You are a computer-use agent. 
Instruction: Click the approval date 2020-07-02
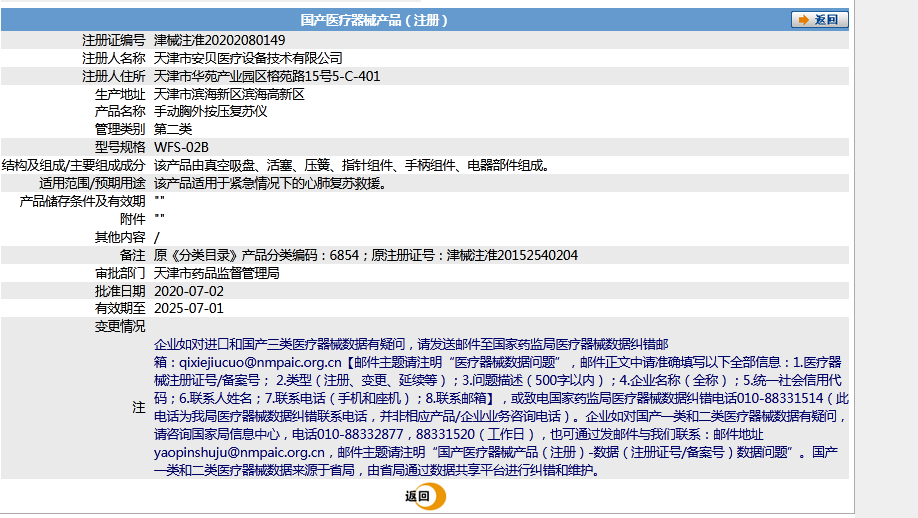point(189,291)
